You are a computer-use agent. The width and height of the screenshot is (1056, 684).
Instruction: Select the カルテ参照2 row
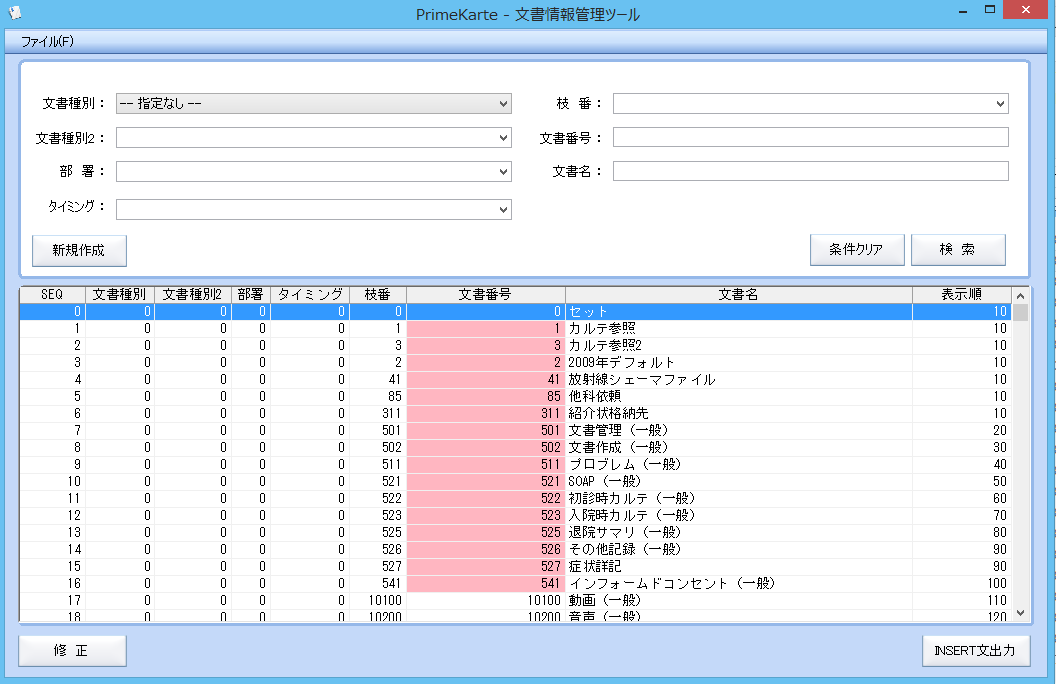[515, 345]
